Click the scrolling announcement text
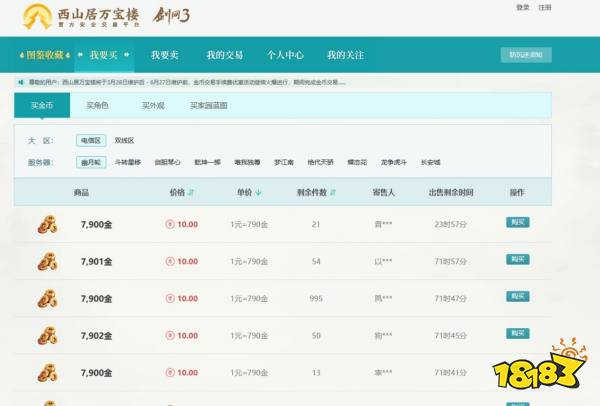 point(188,82)
